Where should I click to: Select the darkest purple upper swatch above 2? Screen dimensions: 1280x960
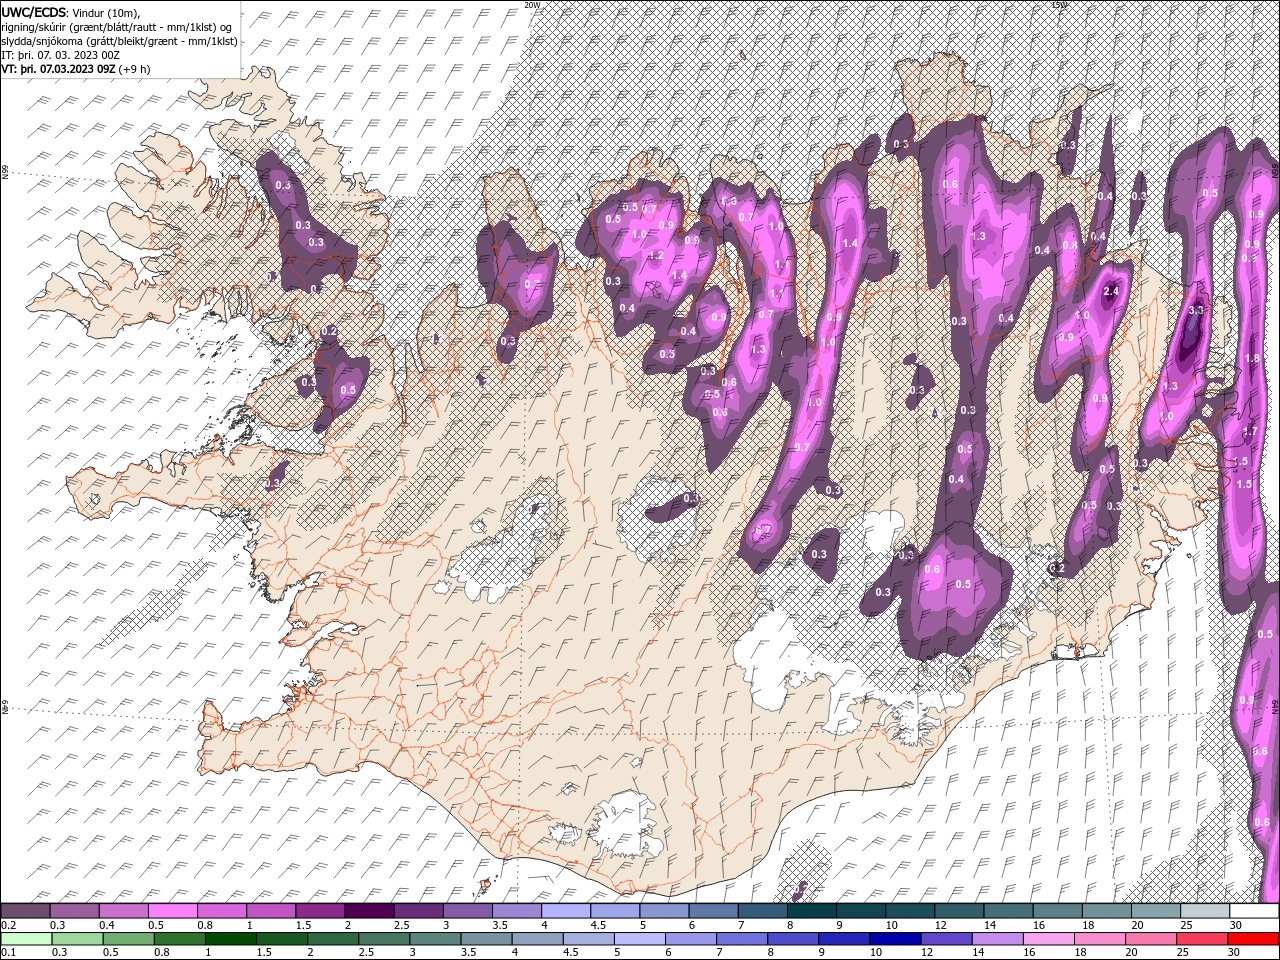pos(369,911)
